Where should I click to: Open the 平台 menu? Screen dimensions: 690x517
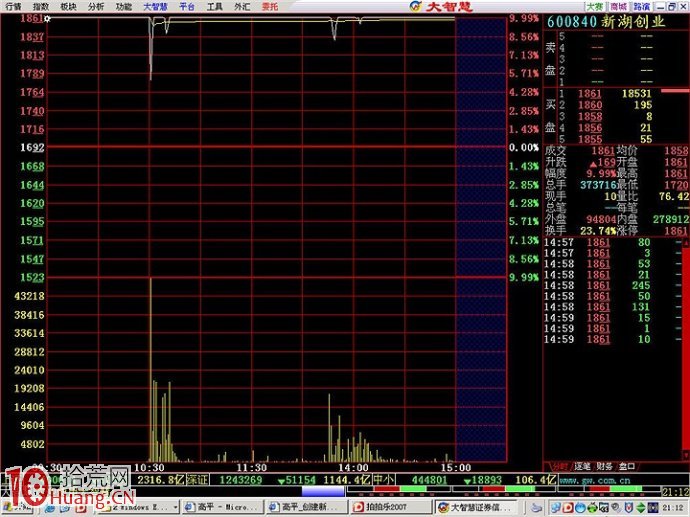(x=187, y=6)
